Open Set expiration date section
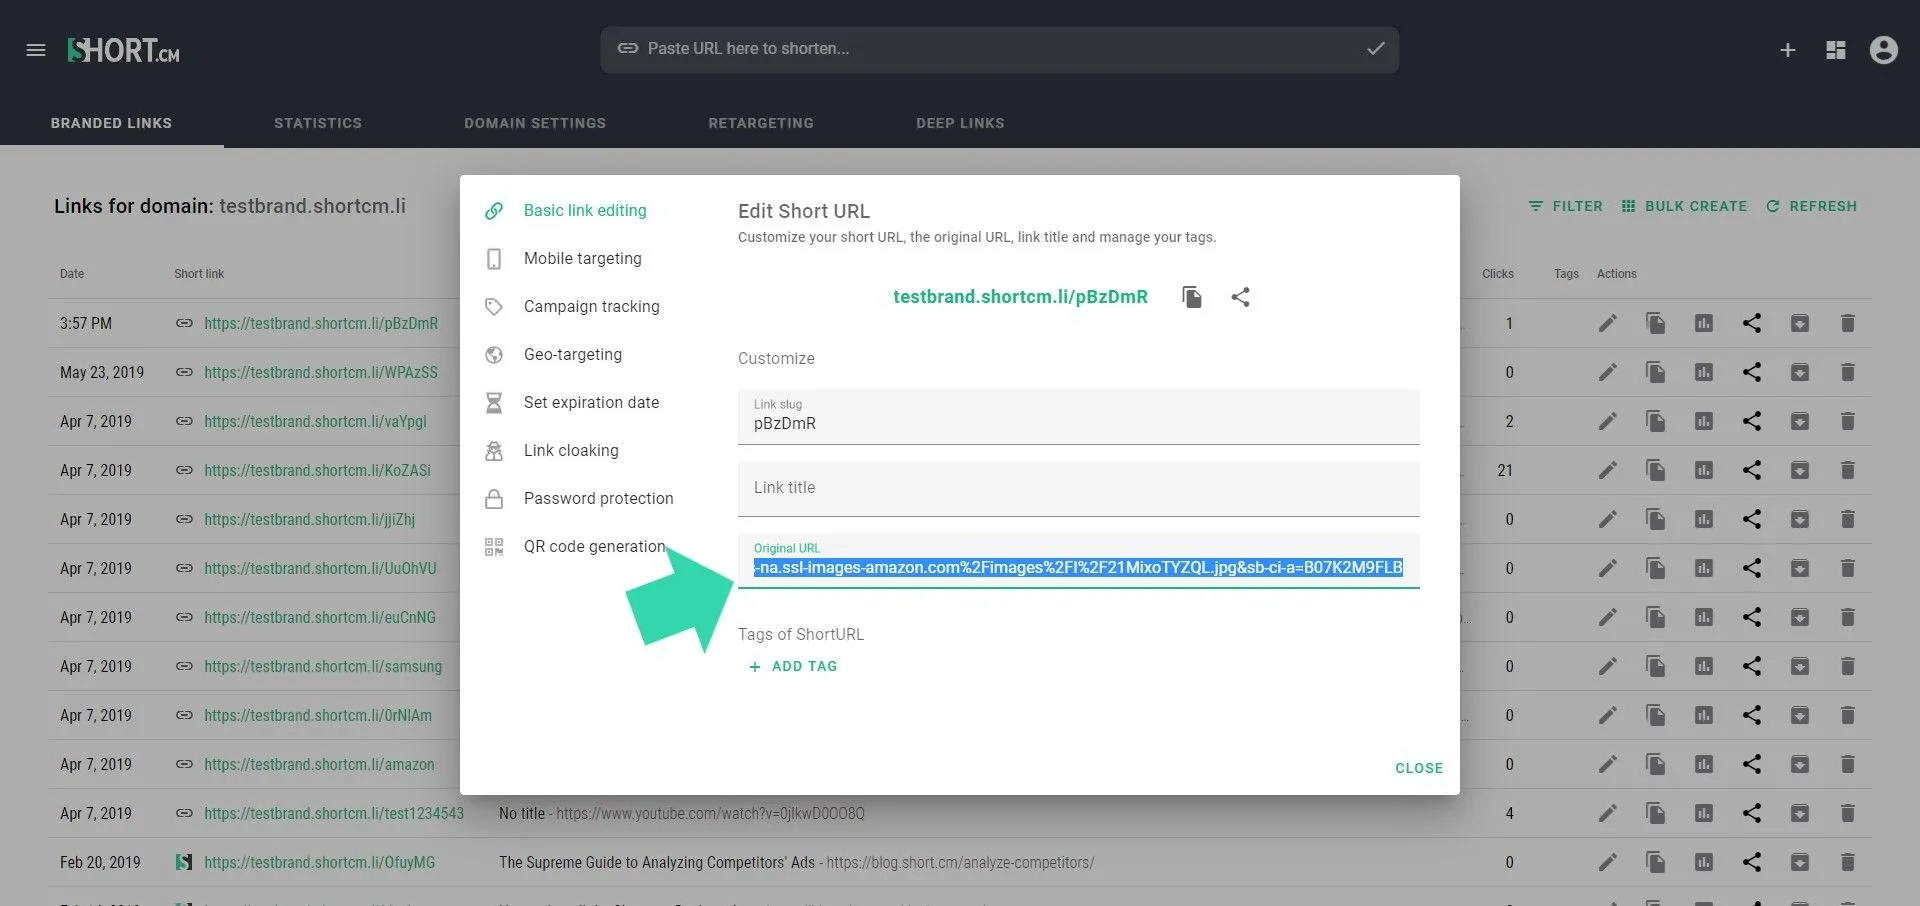This screenshot has height=906, width=1920. 591,402
